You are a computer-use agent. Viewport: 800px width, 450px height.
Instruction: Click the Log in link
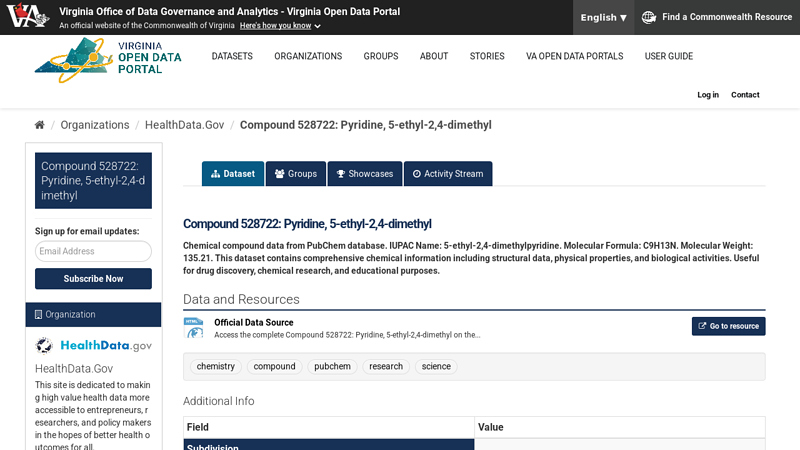[708, 95]
